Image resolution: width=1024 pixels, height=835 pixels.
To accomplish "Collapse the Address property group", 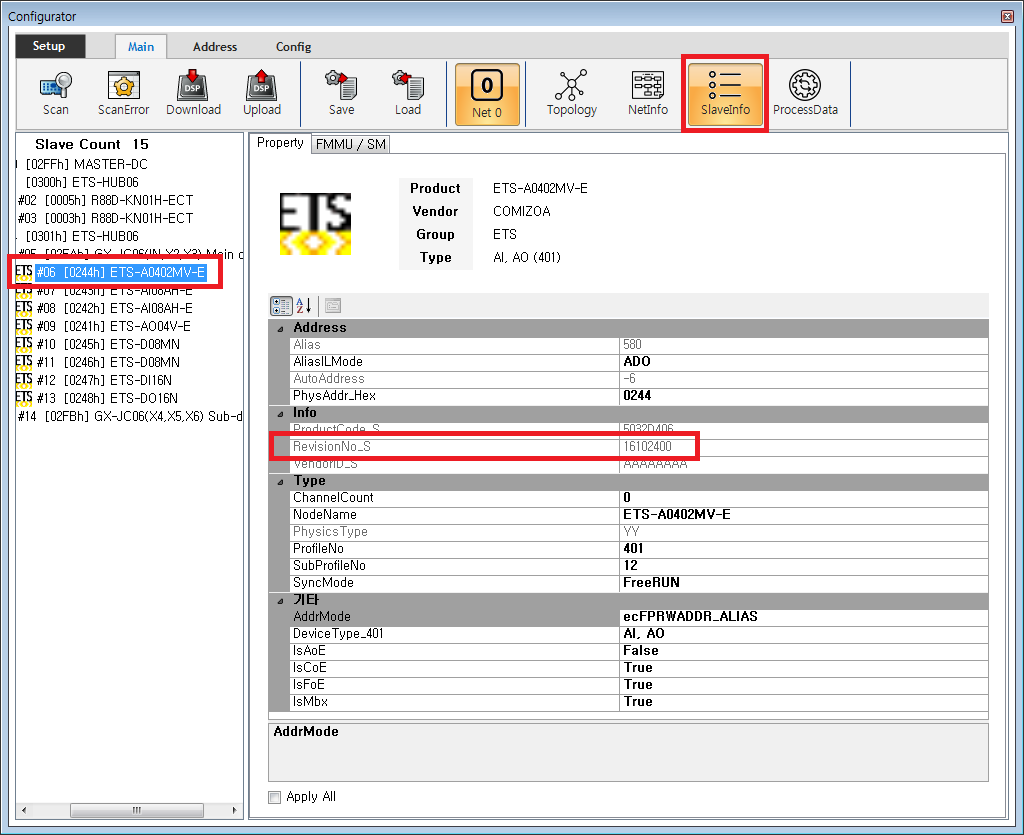I will (x=280, y=328).
